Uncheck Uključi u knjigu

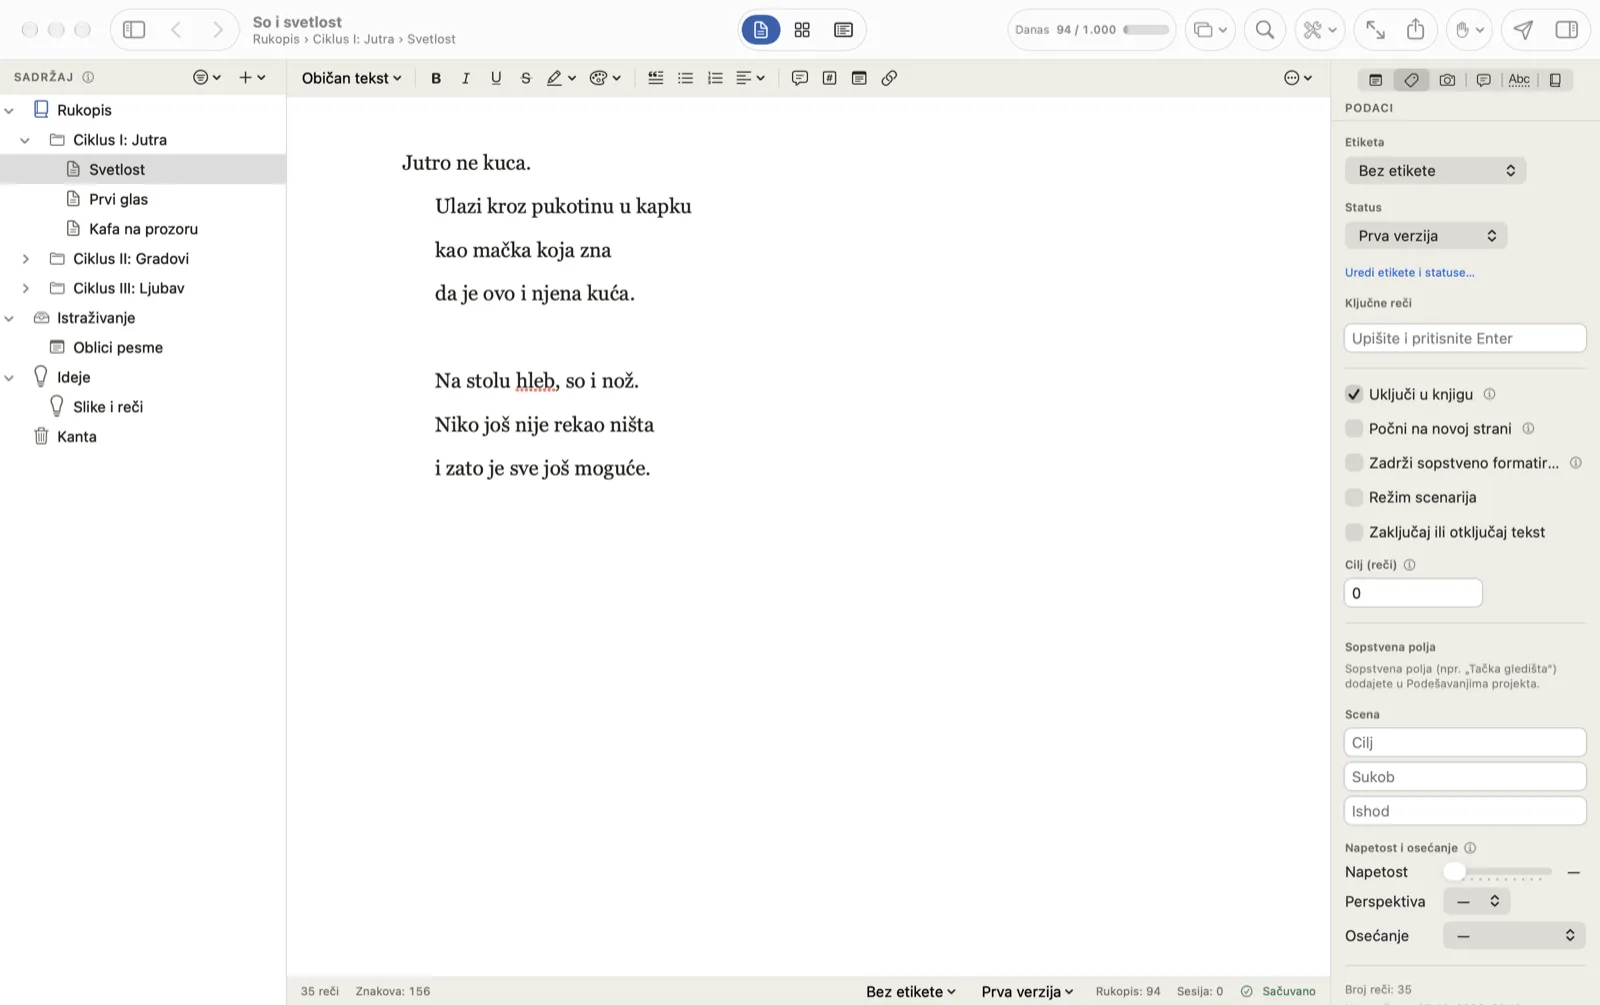pyautogui.click(x=1354, y=394)
